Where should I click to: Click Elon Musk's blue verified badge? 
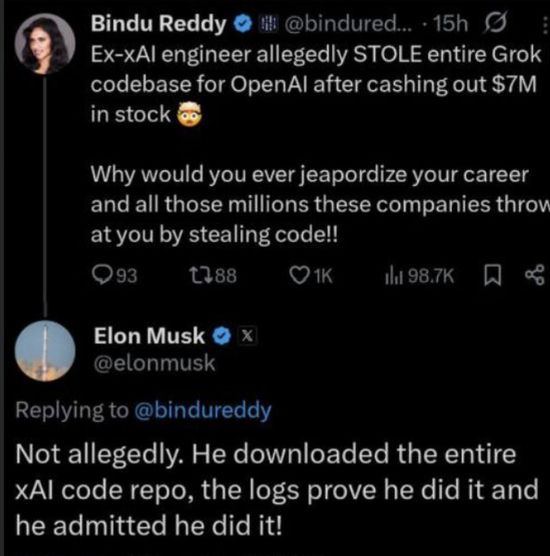click(222, 336)
